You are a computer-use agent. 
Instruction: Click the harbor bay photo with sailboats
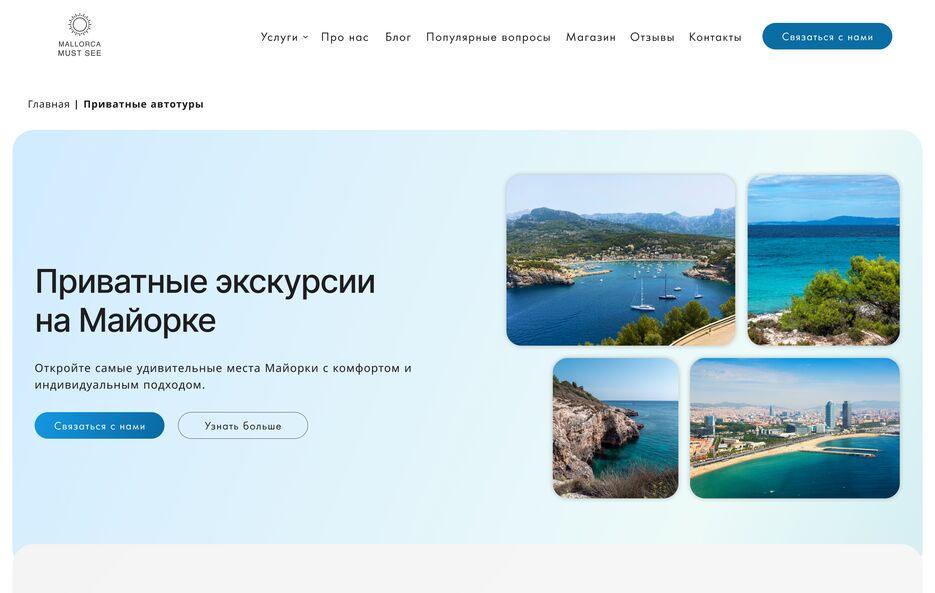pyautogui.click(x=620, y=259)
